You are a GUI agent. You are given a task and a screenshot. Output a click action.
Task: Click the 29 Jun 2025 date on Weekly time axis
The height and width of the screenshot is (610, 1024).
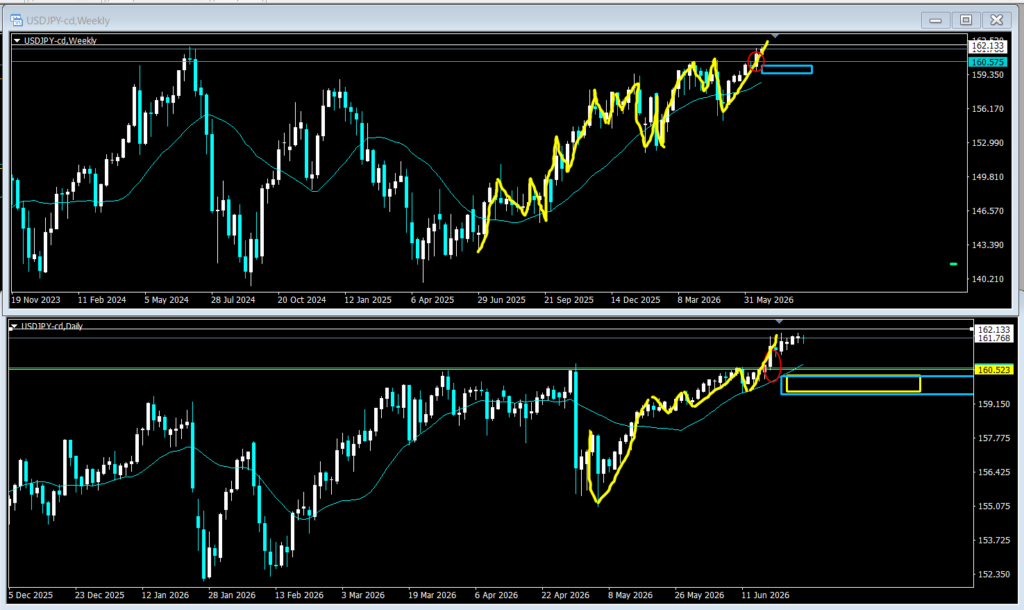tap(502, 300)
